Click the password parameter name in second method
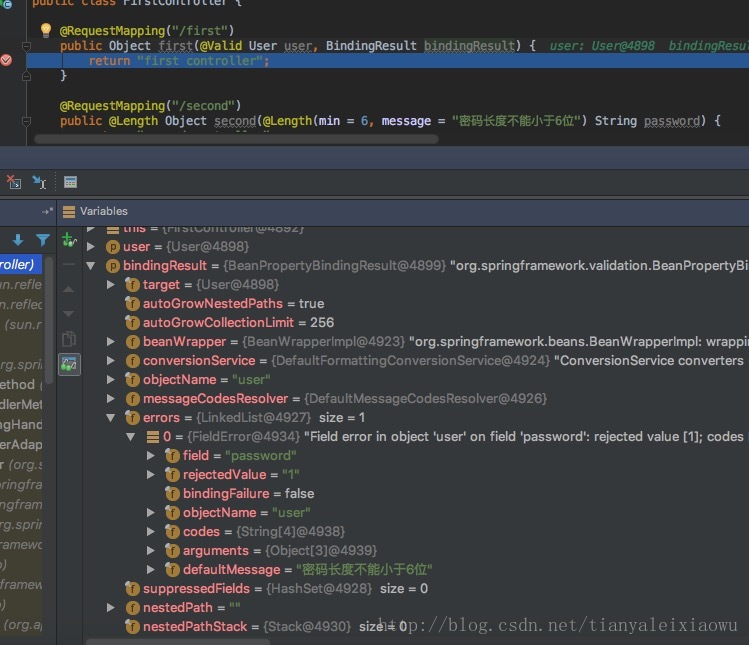Image resolution: width=749 pixels, height=645 pixels. [672, 121]
